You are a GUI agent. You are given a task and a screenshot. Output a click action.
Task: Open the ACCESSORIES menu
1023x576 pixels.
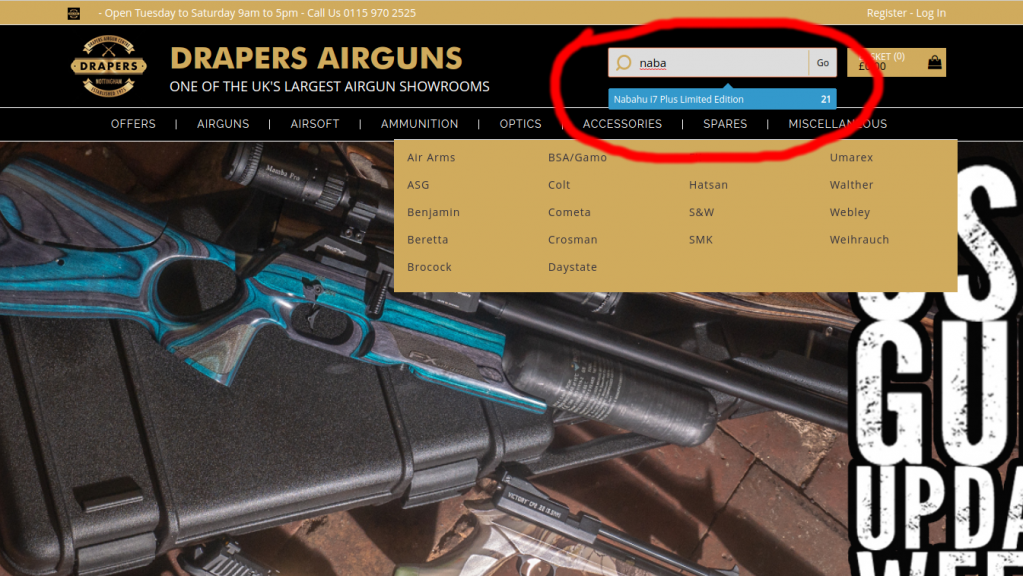point(622,124)
